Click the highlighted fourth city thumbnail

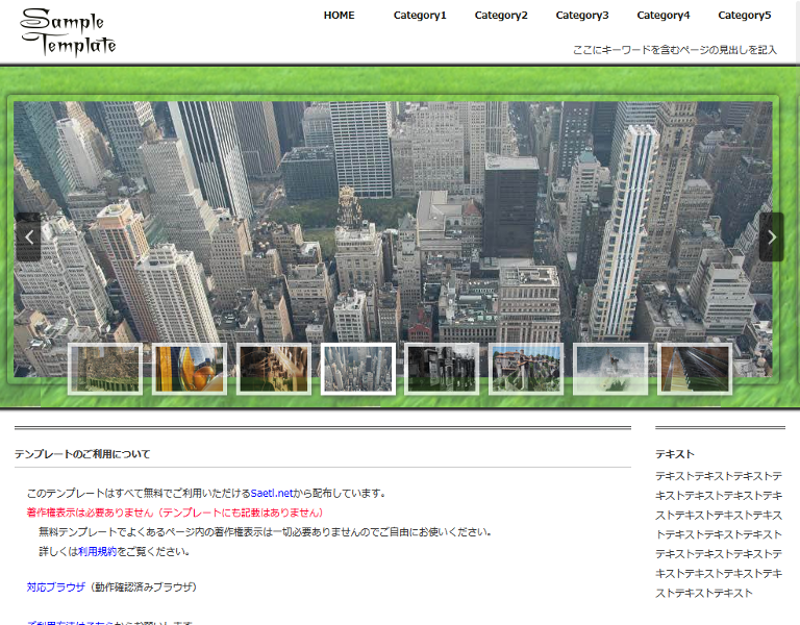pos(358,369)
